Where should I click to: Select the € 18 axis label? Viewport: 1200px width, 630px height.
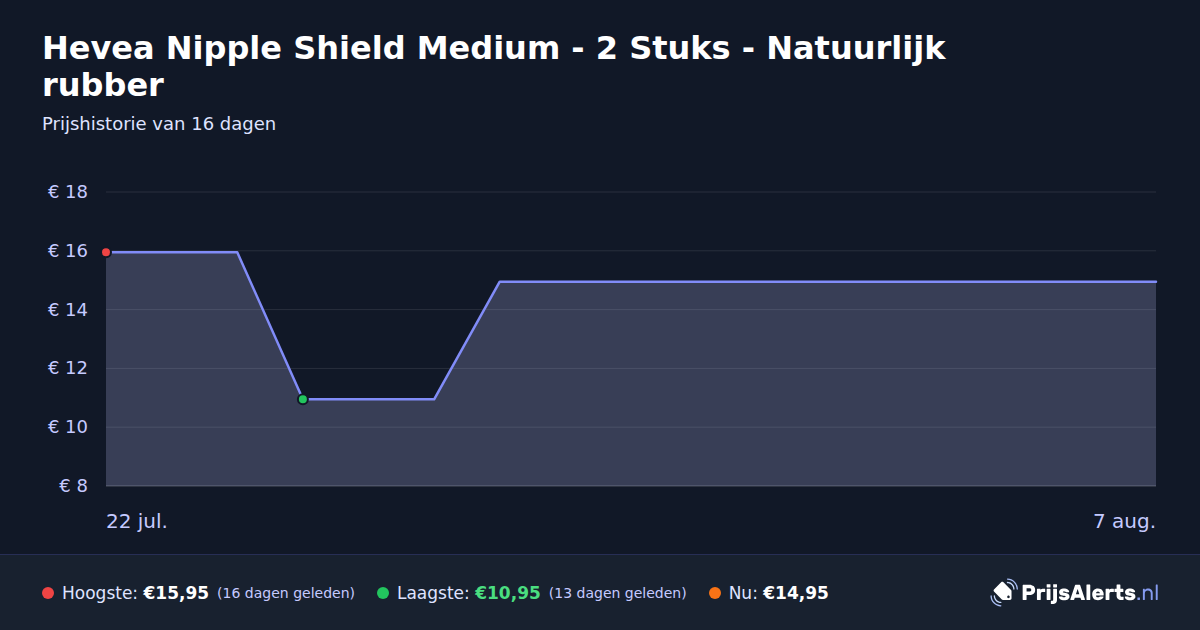(68, 192)
